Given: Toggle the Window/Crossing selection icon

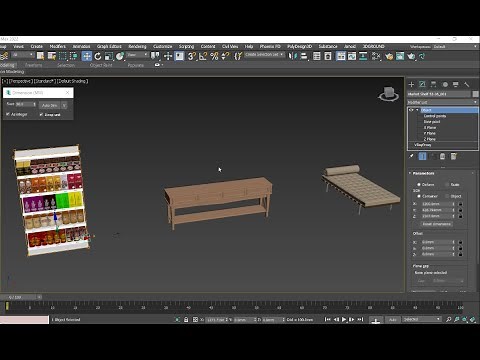Looking at the screenshot, I should pos(73,56).
